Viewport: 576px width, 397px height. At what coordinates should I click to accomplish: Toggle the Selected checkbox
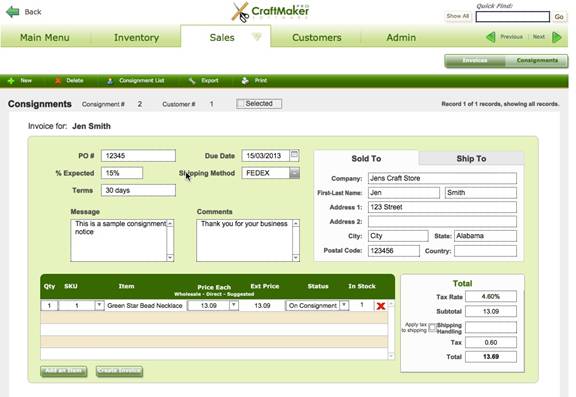click(241, 104)
